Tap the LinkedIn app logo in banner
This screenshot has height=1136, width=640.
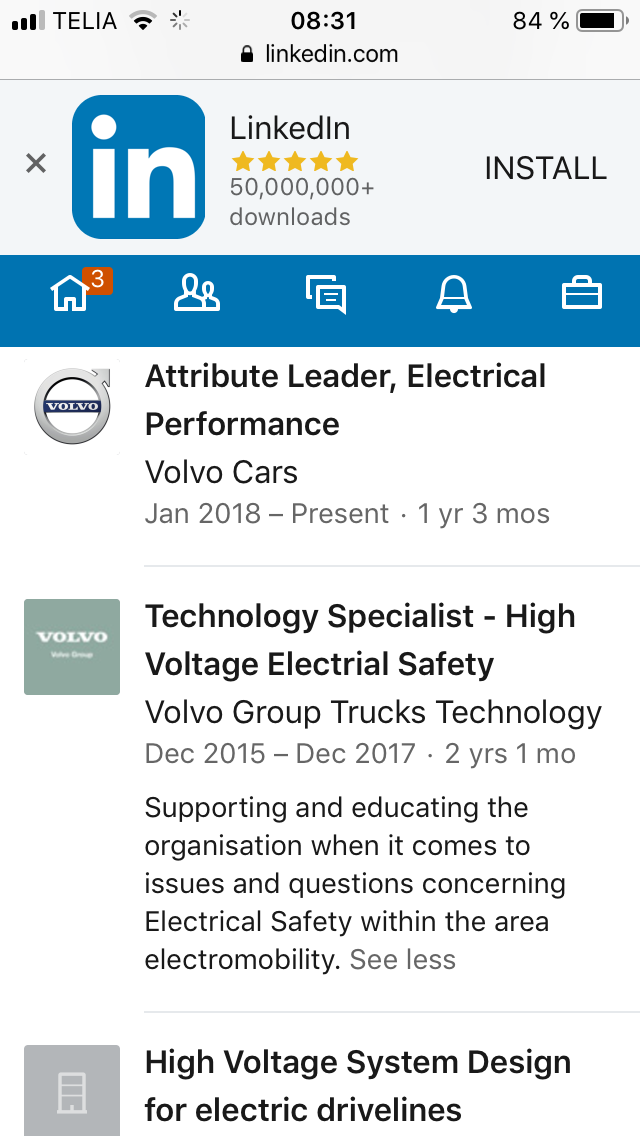pos(138,167)
